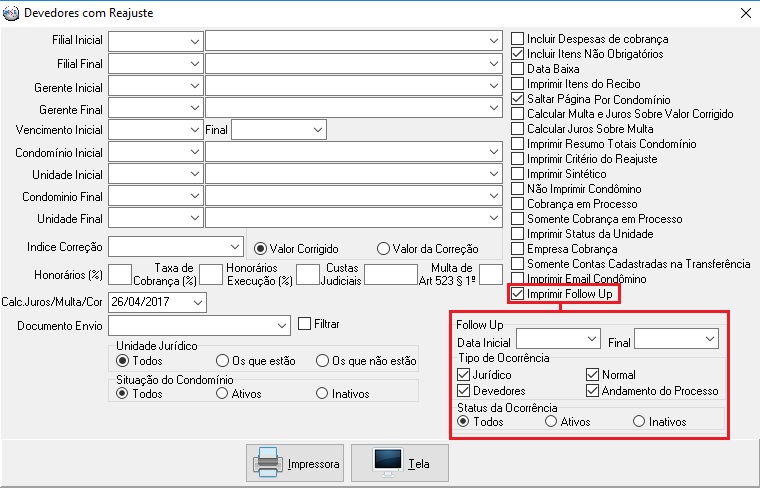Check the Filtrar checkbox
The image size is (760, 488).
[306, 324]
